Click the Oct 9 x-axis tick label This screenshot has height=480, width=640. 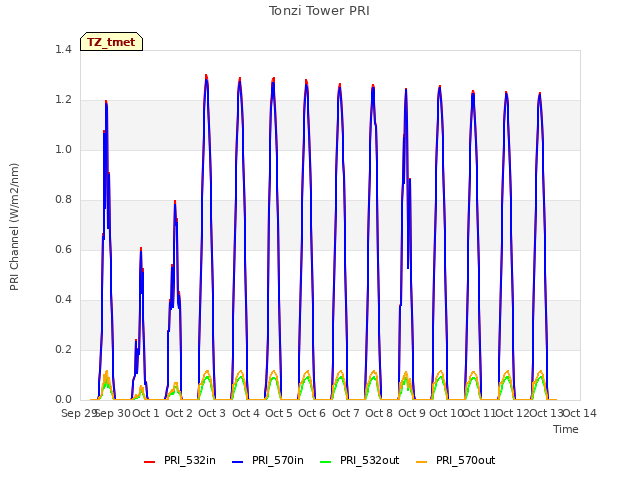(412, 413)
